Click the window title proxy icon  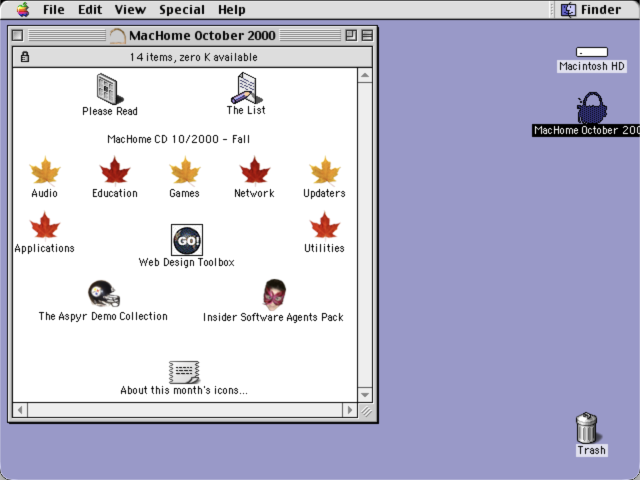(x=117, y=36)
